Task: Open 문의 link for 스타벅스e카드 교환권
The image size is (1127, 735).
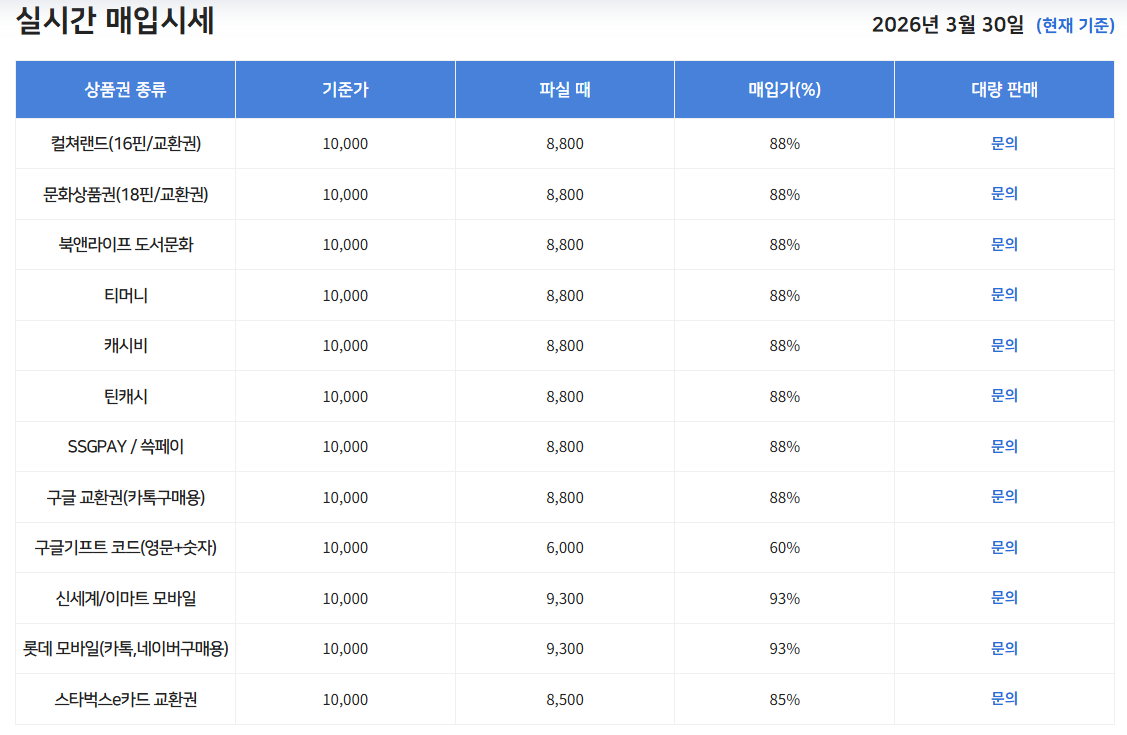Action: tap(1004, 698)
